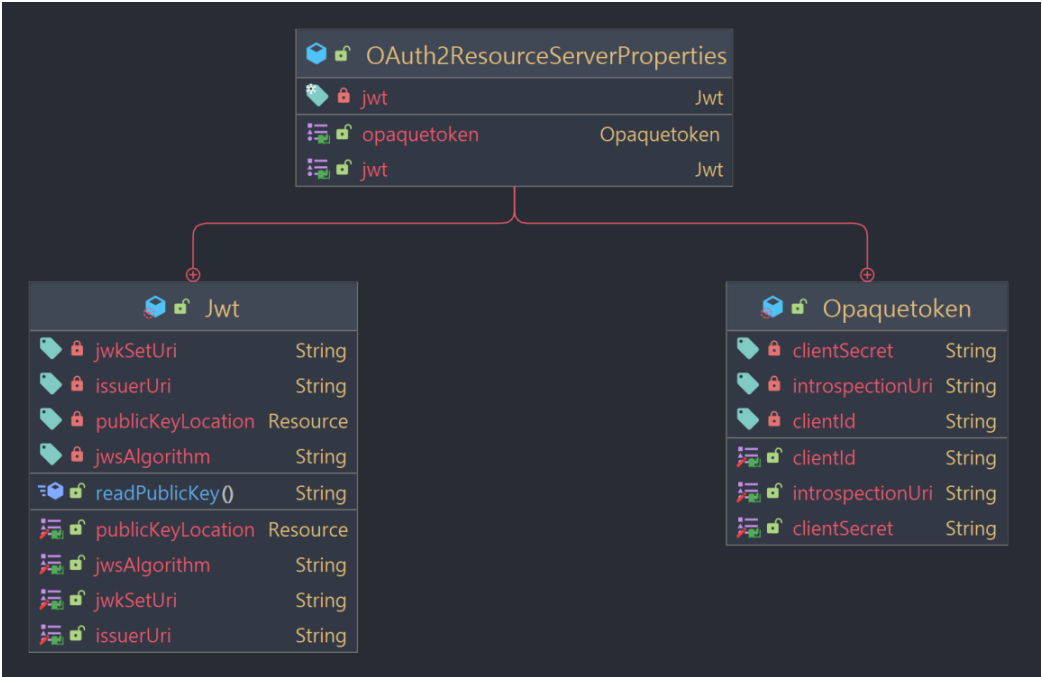The width and height of the screenshot is (1042, 677).
Task: Select the opaquetoken property name
Action: tap(420, 135)
